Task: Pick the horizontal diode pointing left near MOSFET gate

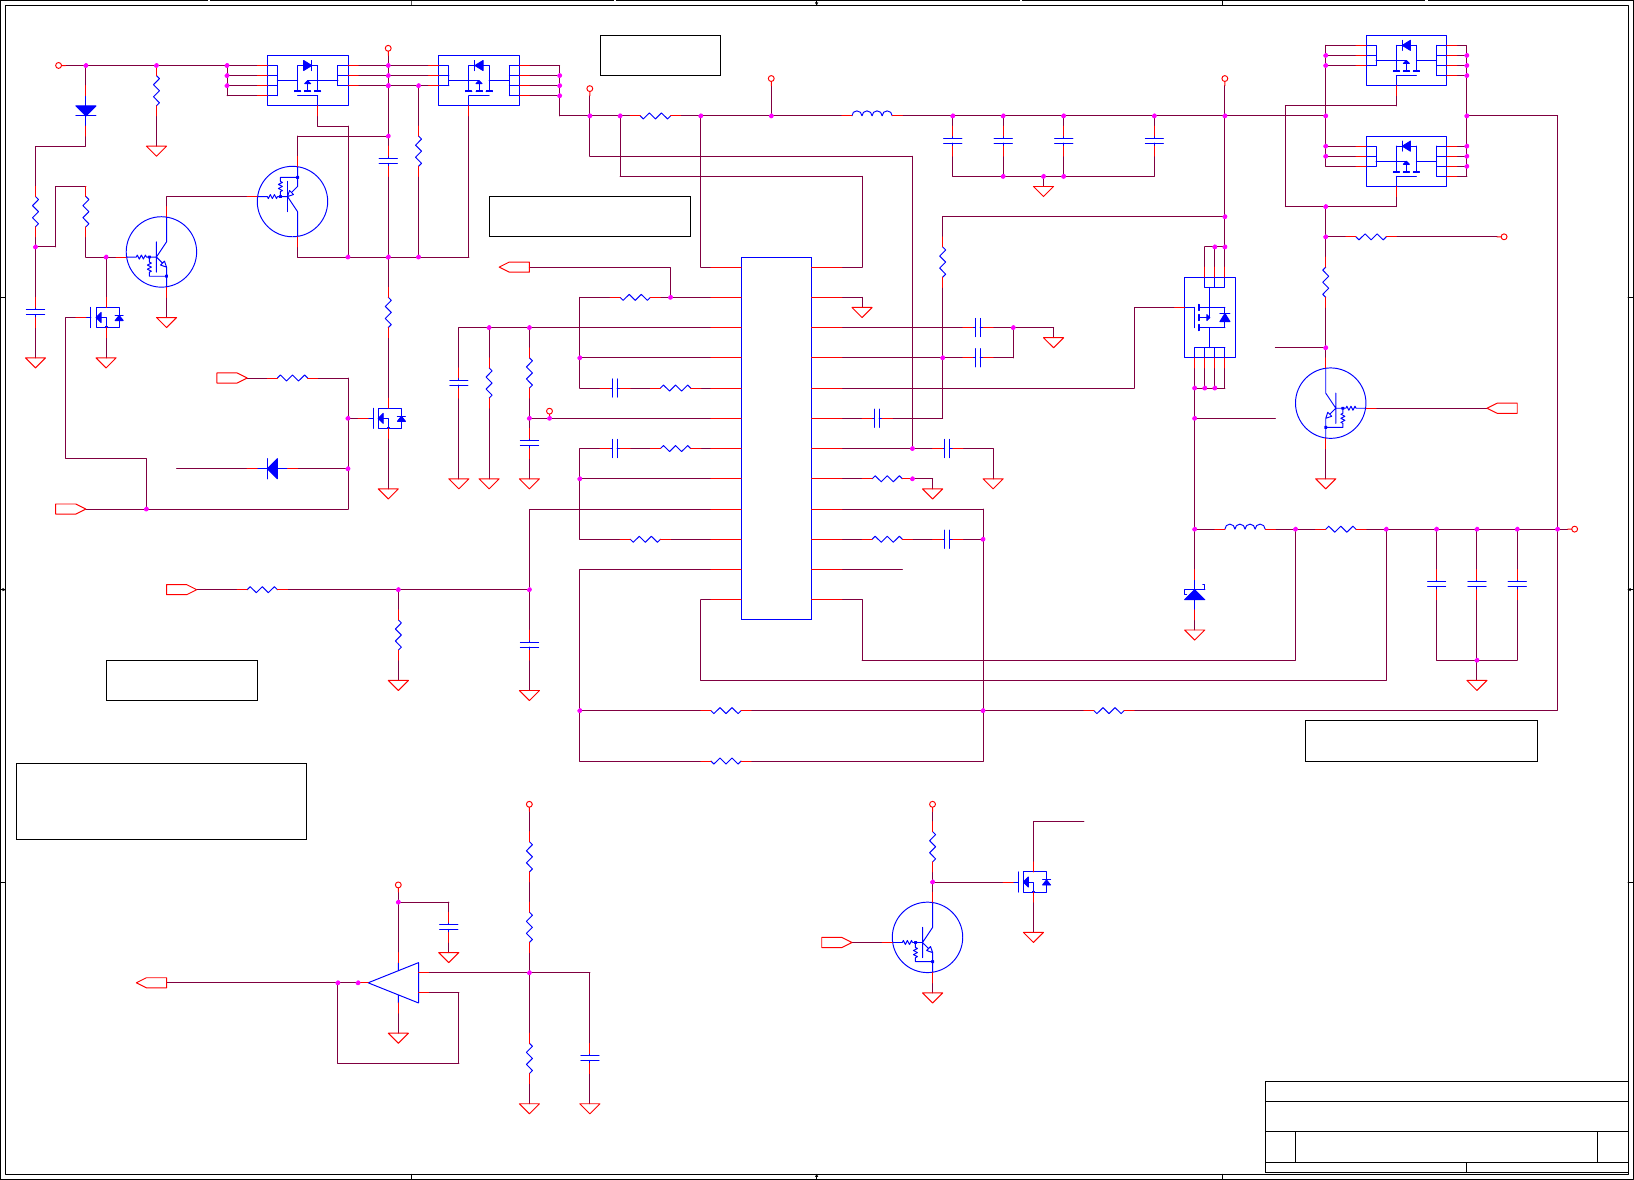Action: (x=272, y=468)
